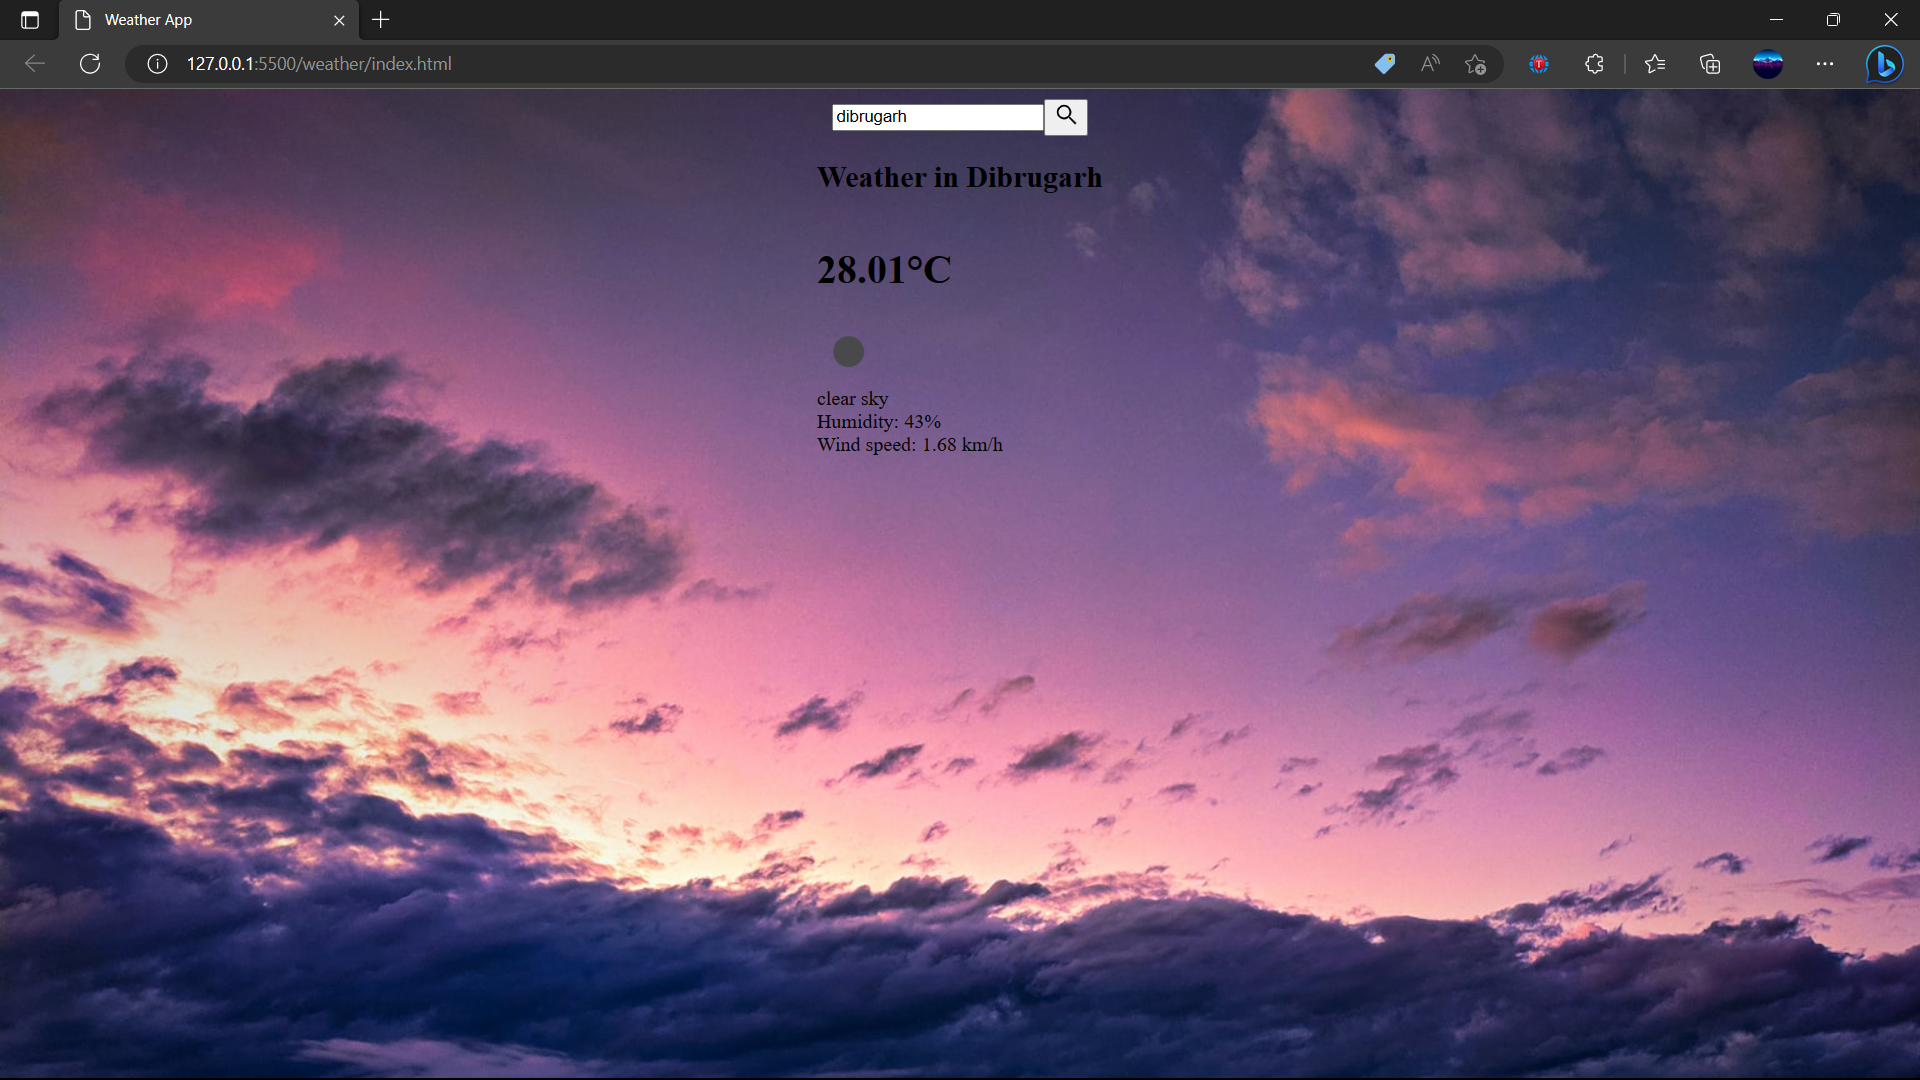Open the red shield extension icon
Viewport: 1920px width, 1080px height.
(1539, 64)
